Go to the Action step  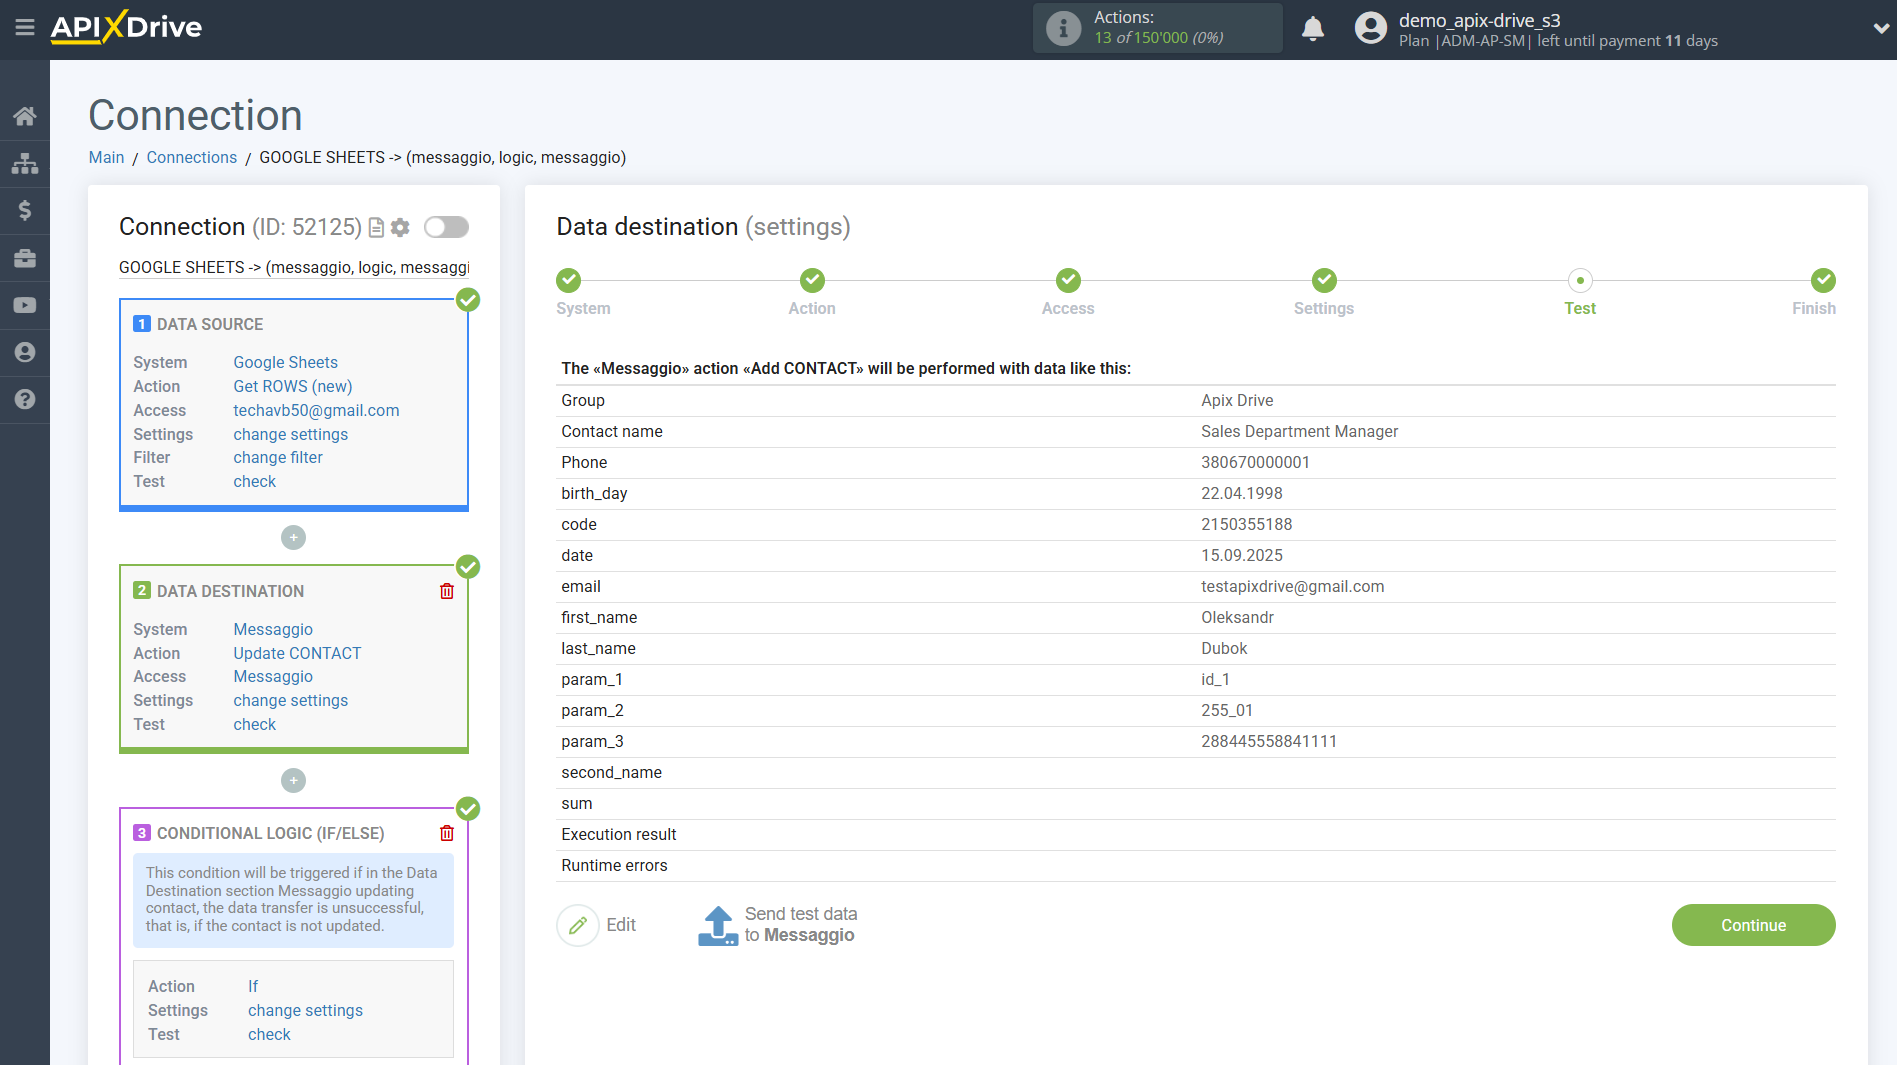pos(812,280)
